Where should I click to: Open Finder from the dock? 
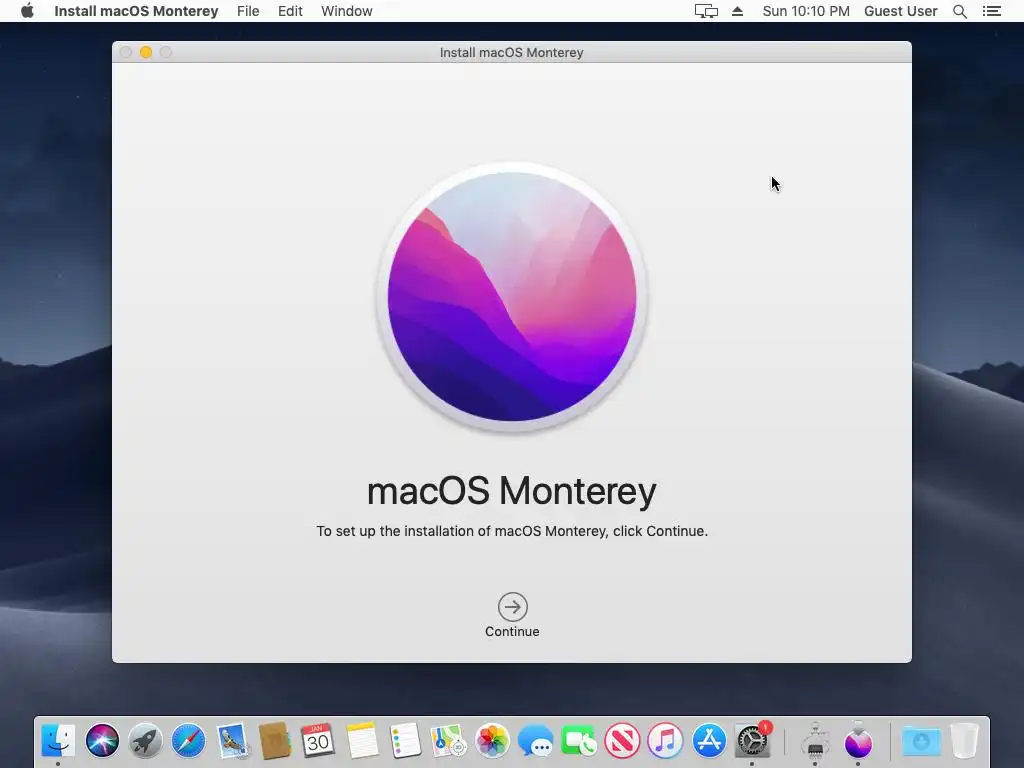tap(58, 741)
